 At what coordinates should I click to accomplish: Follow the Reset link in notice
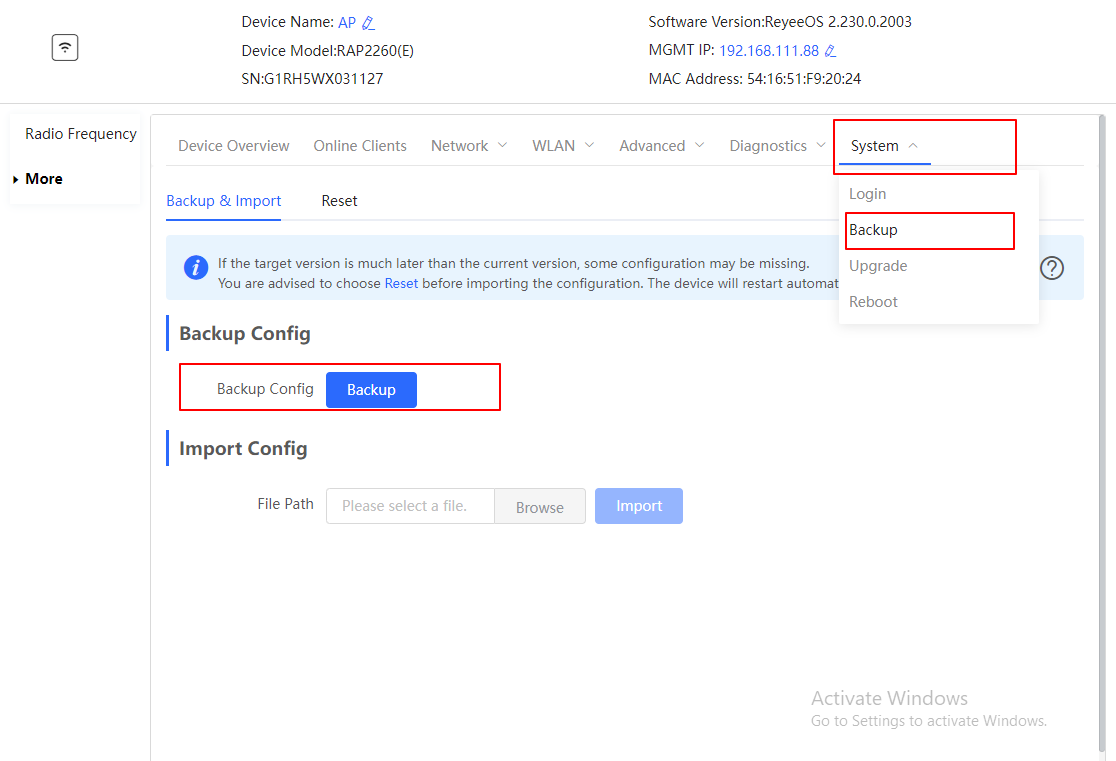click(401, 283)
